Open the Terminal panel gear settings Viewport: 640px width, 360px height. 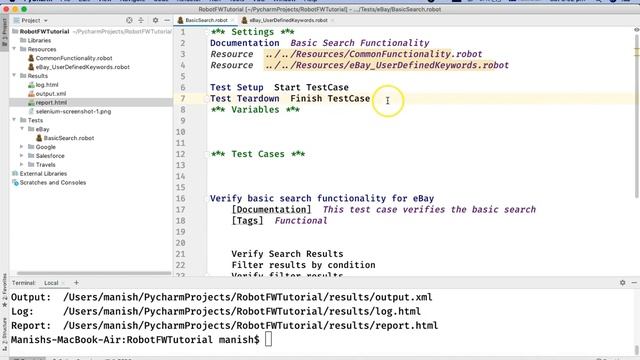(622, 282)
